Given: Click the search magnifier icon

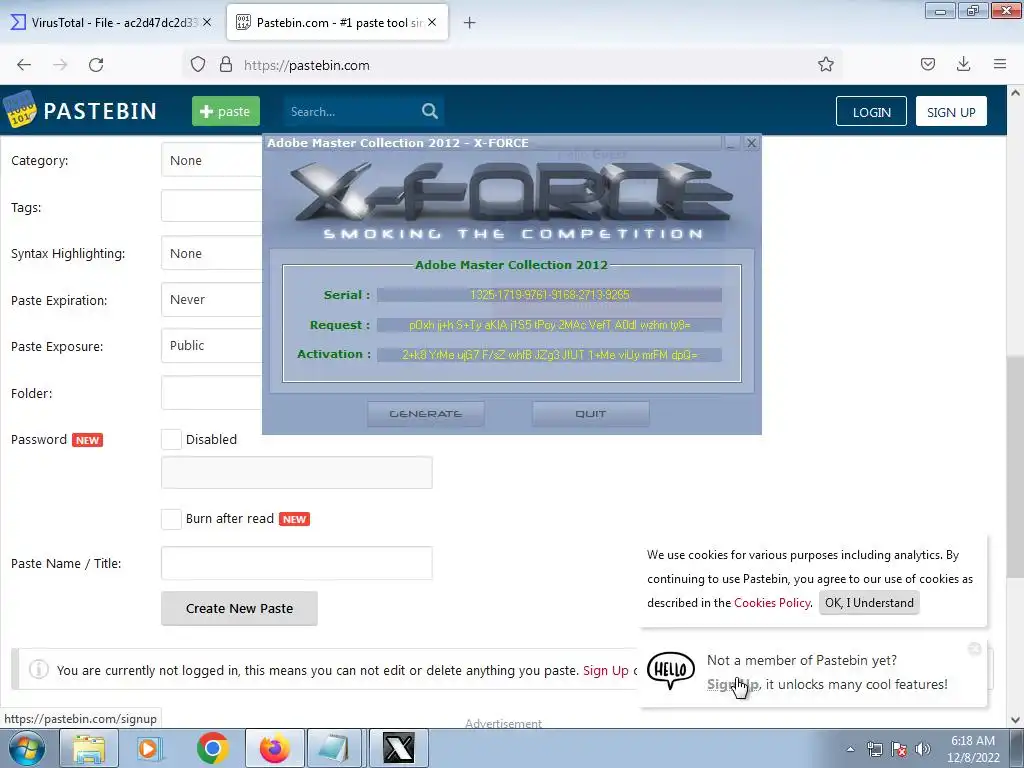Looking at the screenshot, I should [430, 112].
